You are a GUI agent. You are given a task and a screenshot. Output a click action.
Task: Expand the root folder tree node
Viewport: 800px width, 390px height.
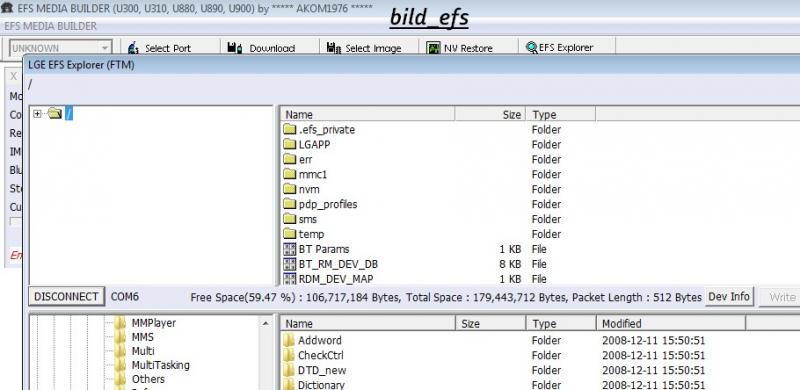[x=37, y=114]
